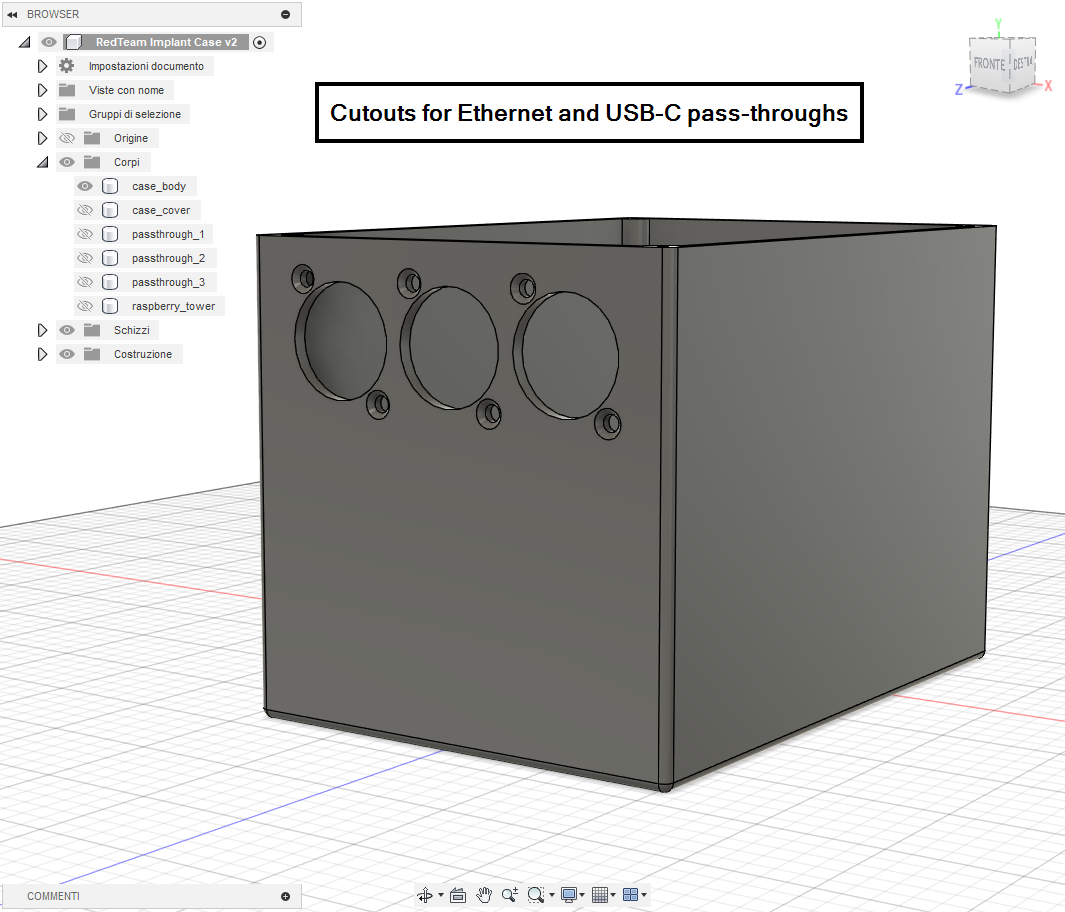Click the FRONTE face of the ViewCube

tap(988, 65)
